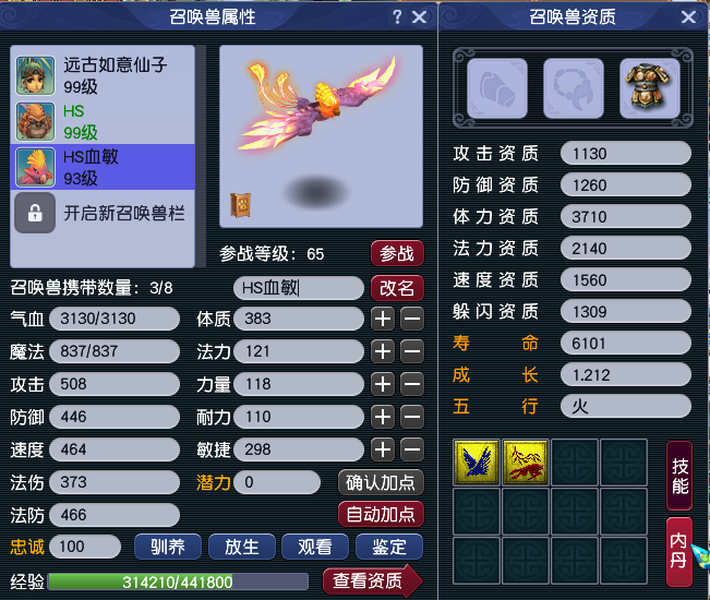Switch to the 技能 tab
Viewport: 710px width, 600px height.
[679, 476]
